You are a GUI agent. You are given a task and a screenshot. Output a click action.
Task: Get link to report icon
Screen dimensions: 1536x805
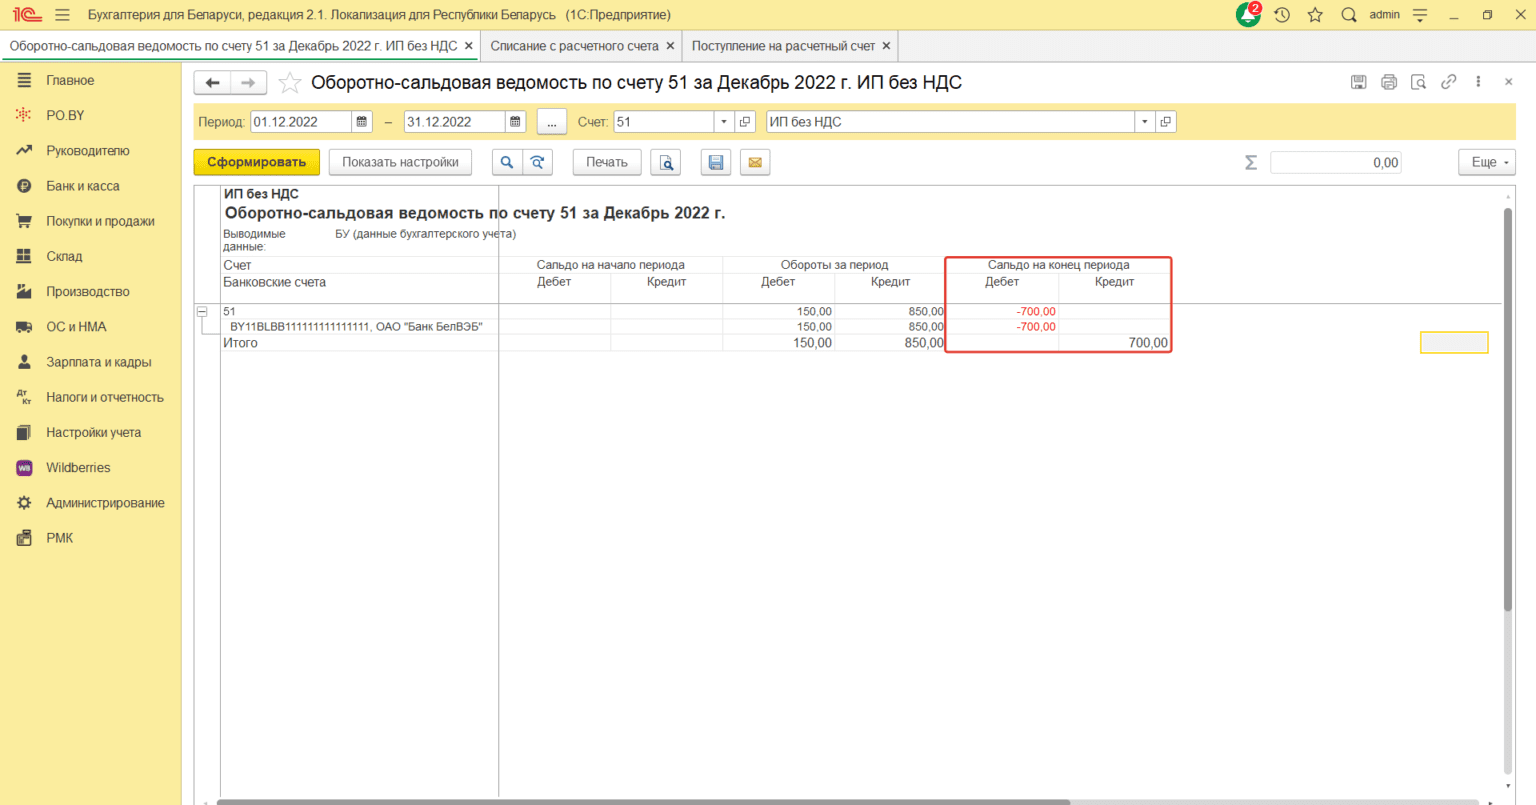click(x=1448, y=82)
